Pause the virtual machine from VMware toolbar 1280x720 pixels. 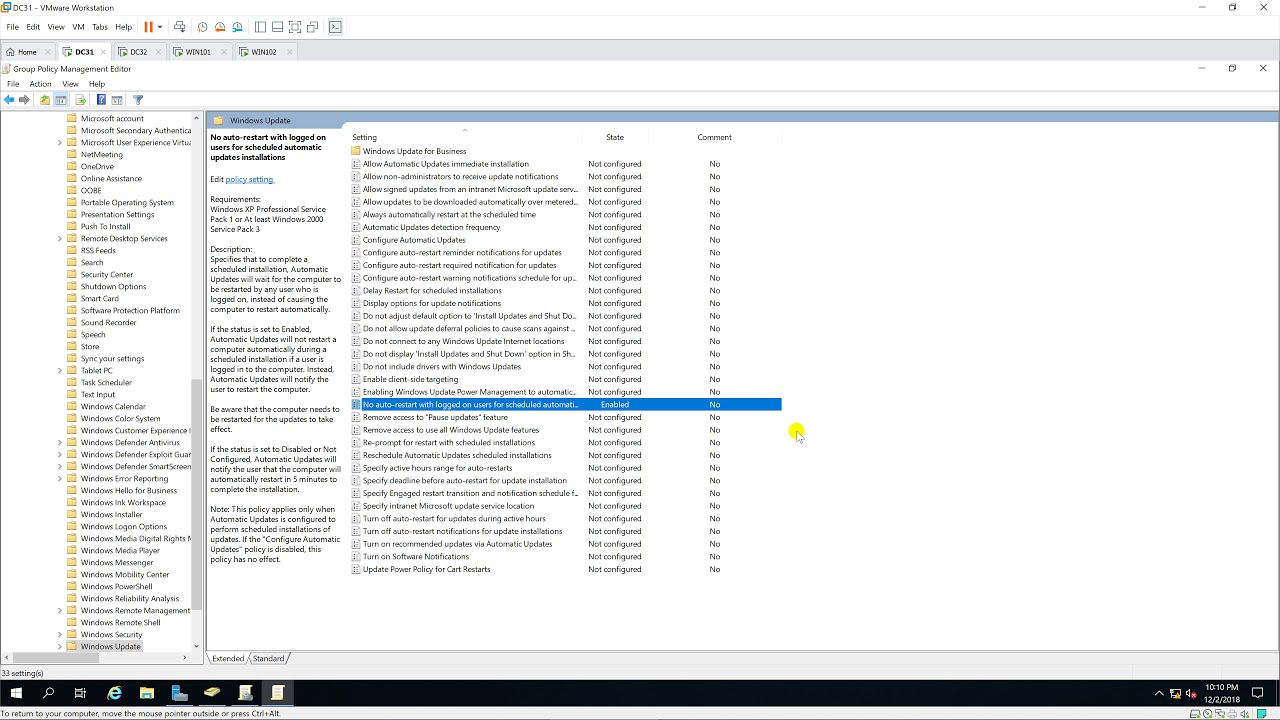[x=149, y=27]
